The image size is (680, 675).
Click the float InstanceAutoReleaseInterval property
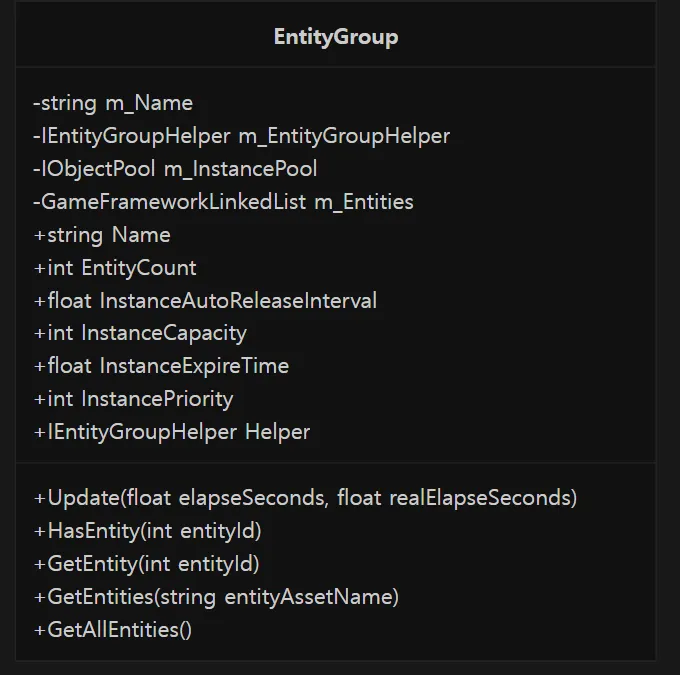pyautogui.click(x=205, y=301)
